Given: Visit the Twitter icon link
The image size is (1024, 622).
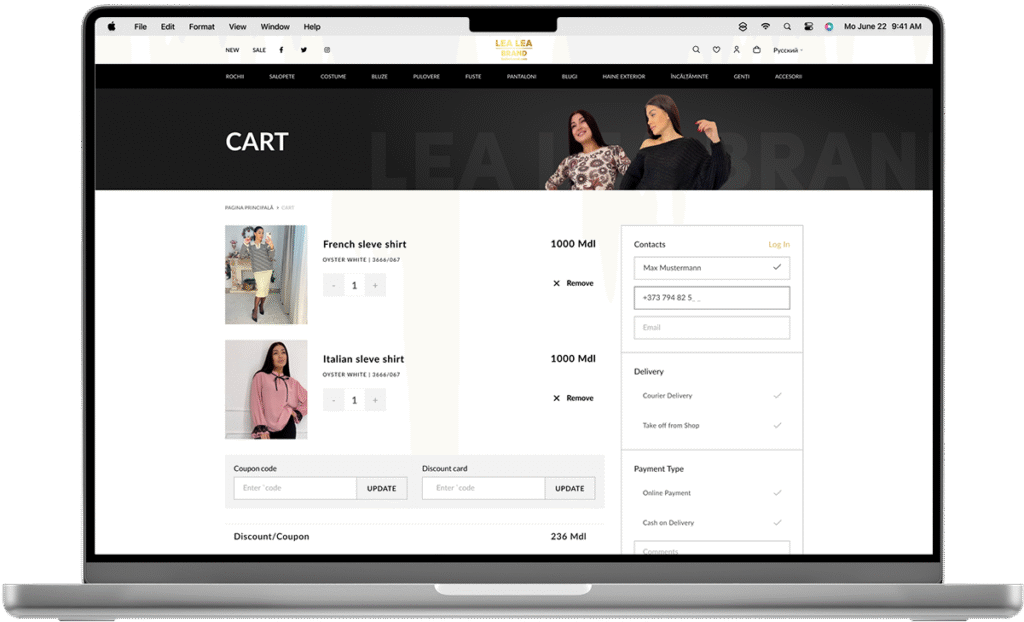Looking at the screenshot, I should click(x=304, y=50).
